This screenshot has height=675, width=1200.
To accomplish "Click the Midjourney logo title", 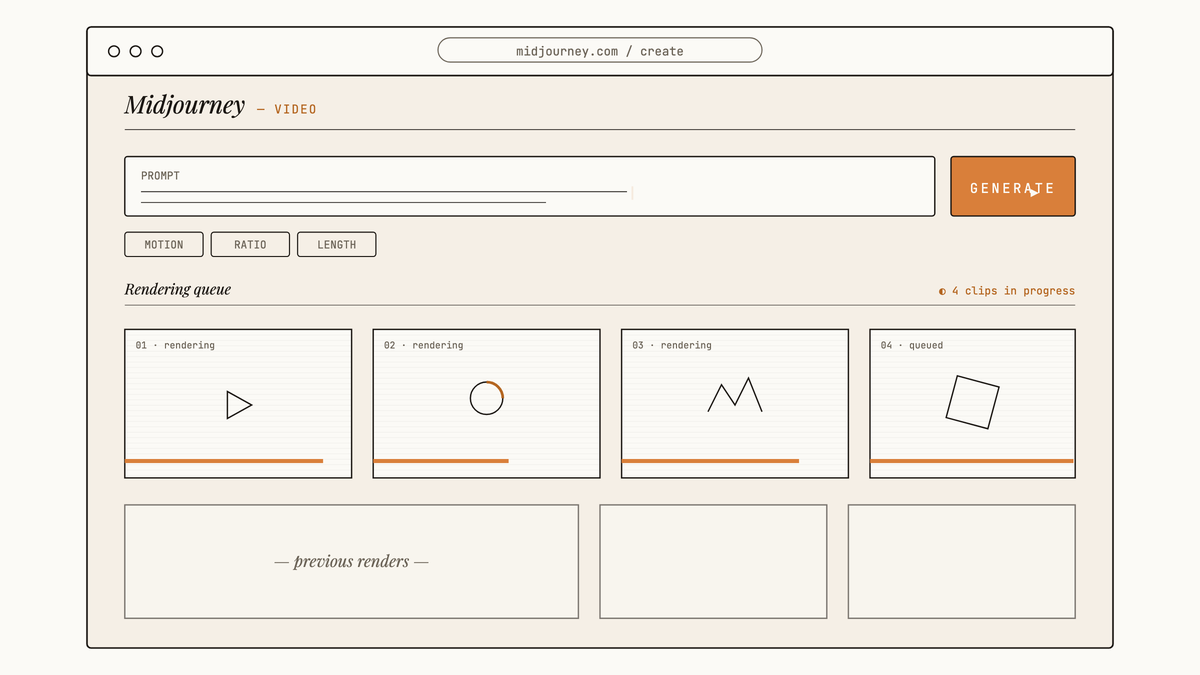I will (x=184, y=105).
